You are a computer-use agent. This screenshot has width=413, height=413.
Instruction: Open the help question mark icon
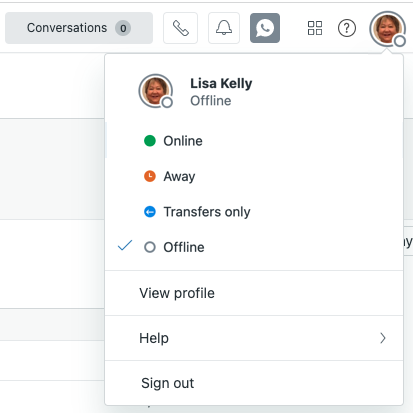point(347,28)
